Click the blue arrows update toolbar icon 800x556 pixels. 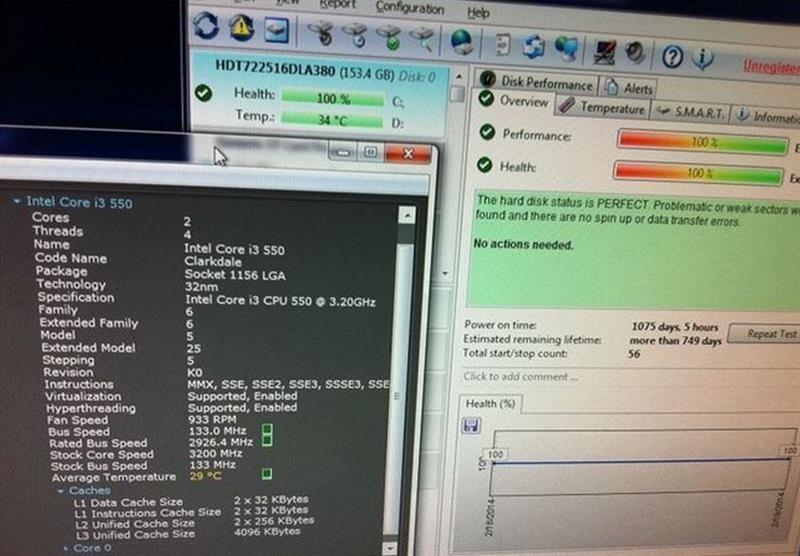pos(534,46)
